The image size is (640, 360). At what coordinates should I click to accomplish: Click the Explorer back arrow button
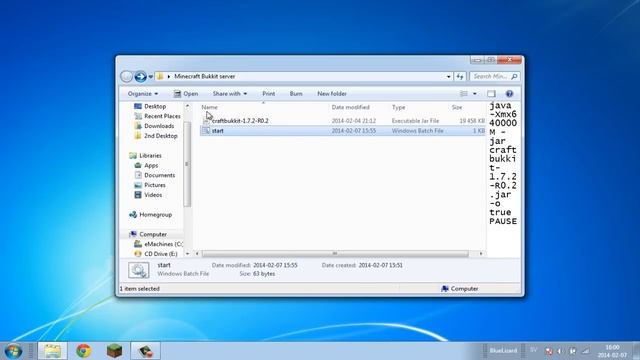(127, 76)
